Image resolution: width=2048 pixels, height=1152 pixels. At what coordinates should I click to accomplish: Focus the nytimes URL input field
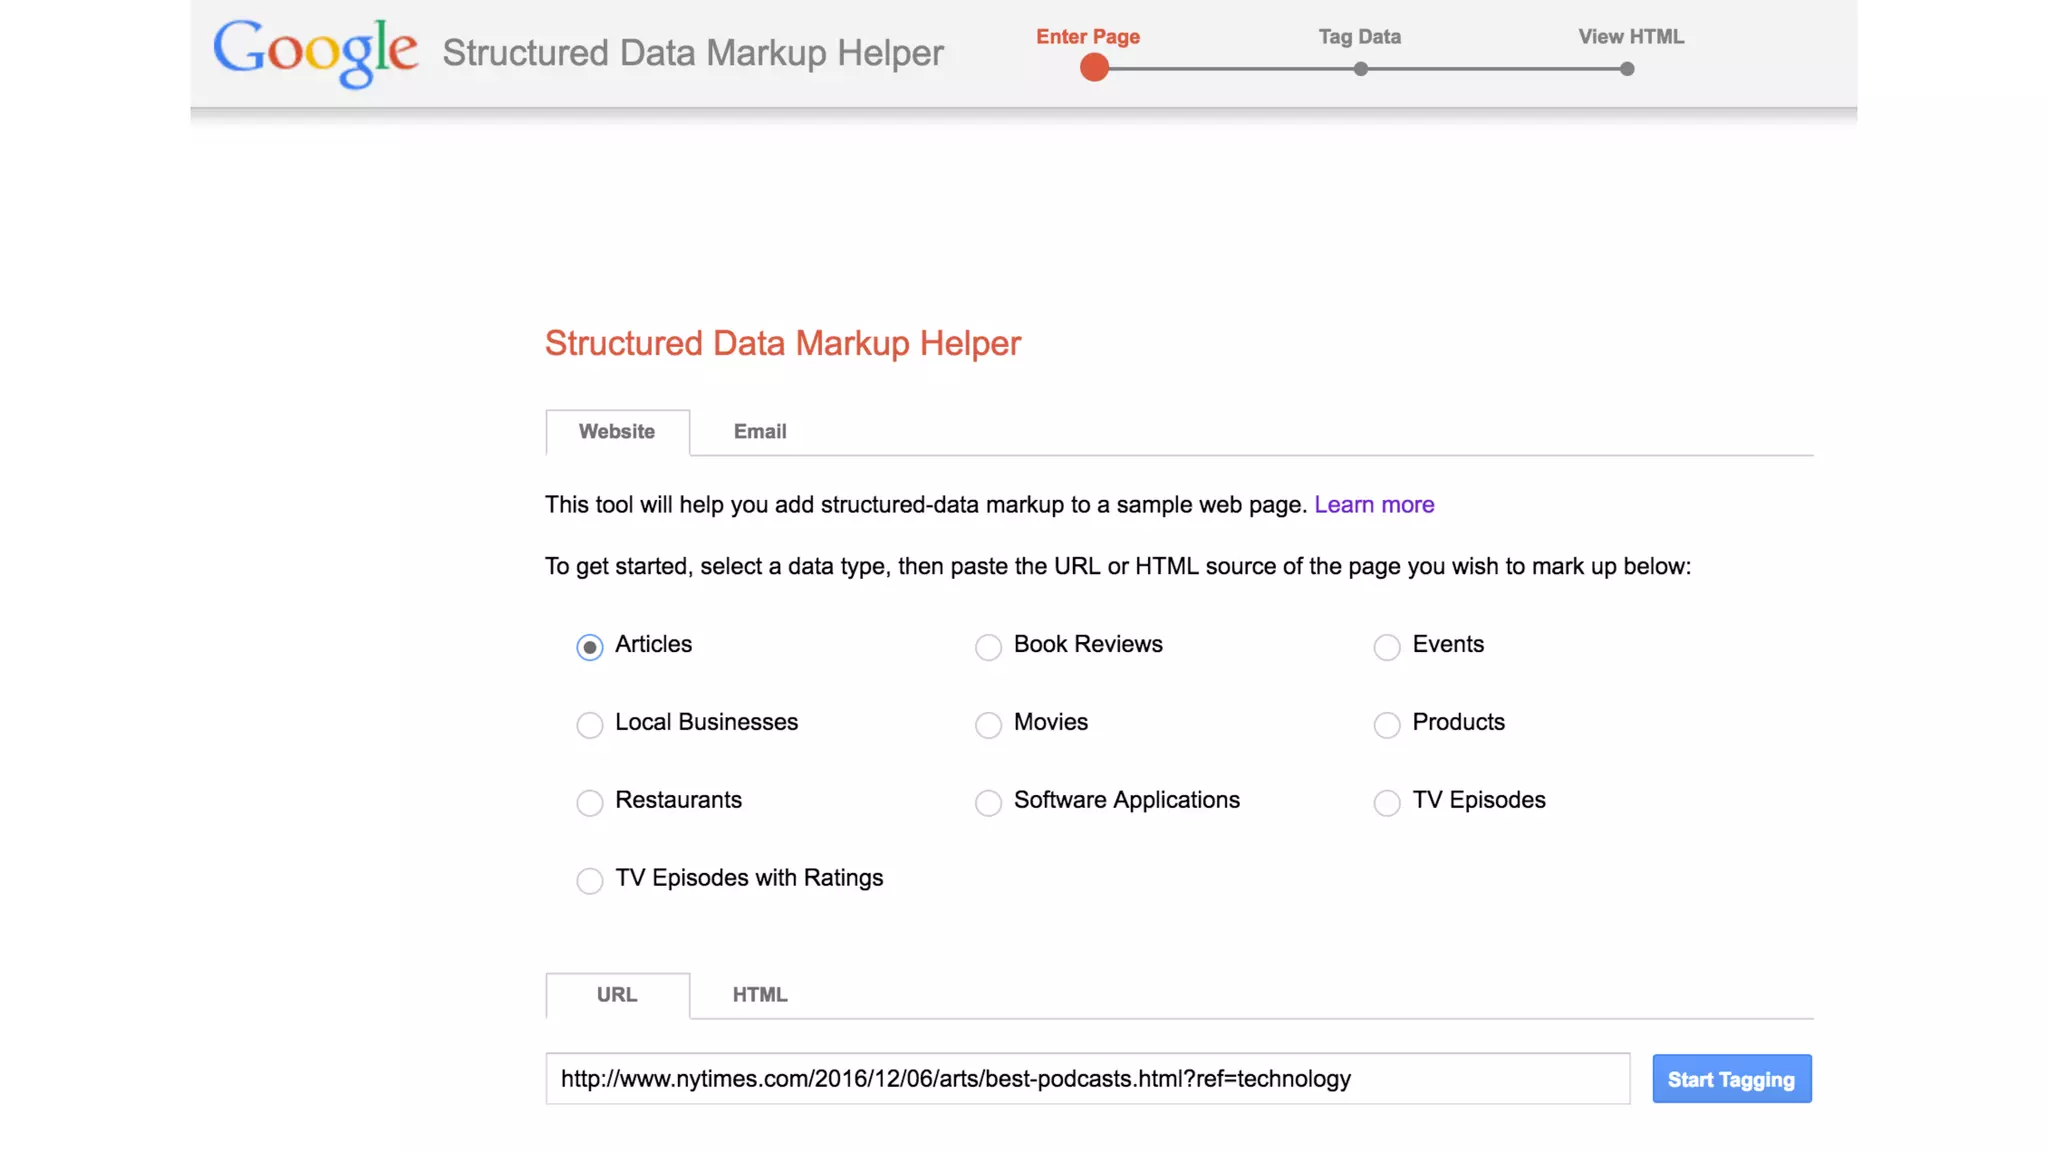click(x=1087, y=1079)
